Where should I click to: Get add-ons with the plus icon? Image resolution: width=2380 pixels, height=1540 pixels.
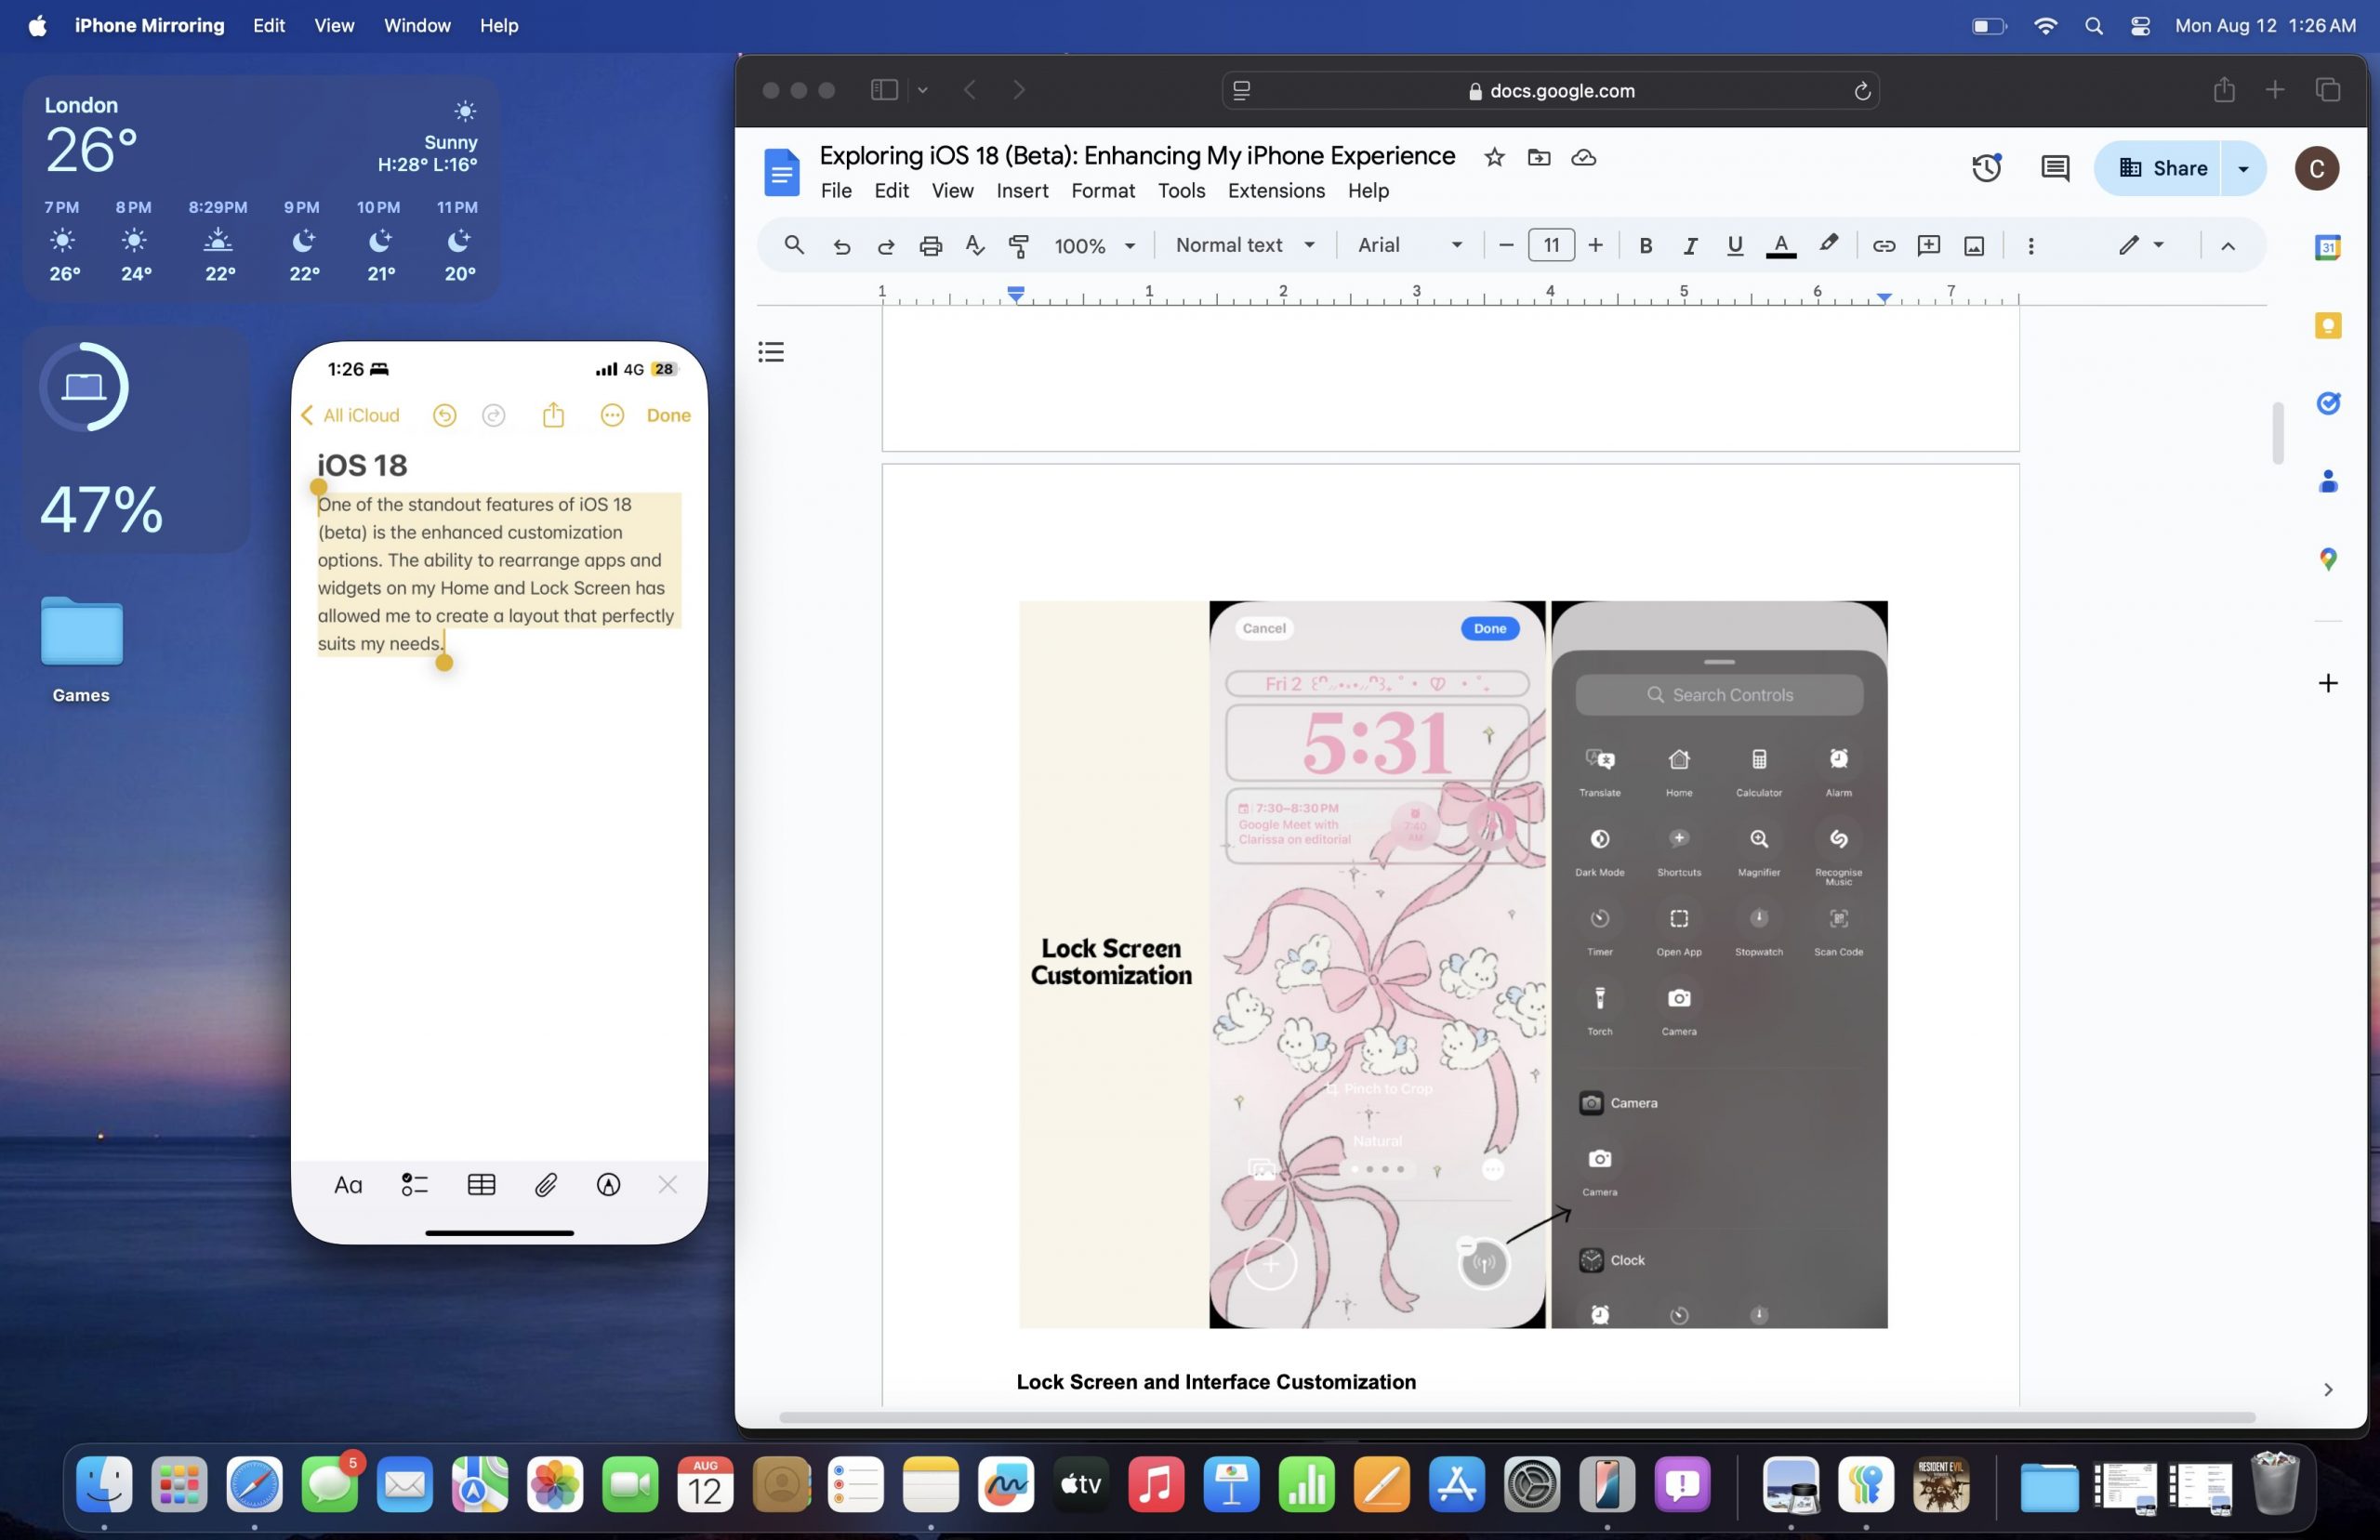pyautogui.click(x=2327, y=683)
